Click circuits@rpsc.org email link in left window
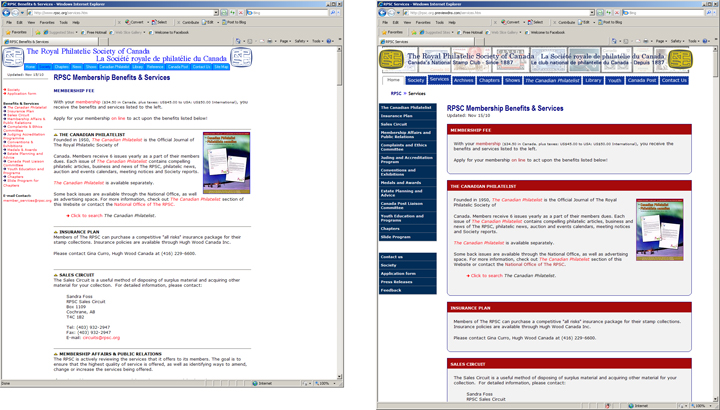The height and width of the screenshot is (410, 720). 101,337
